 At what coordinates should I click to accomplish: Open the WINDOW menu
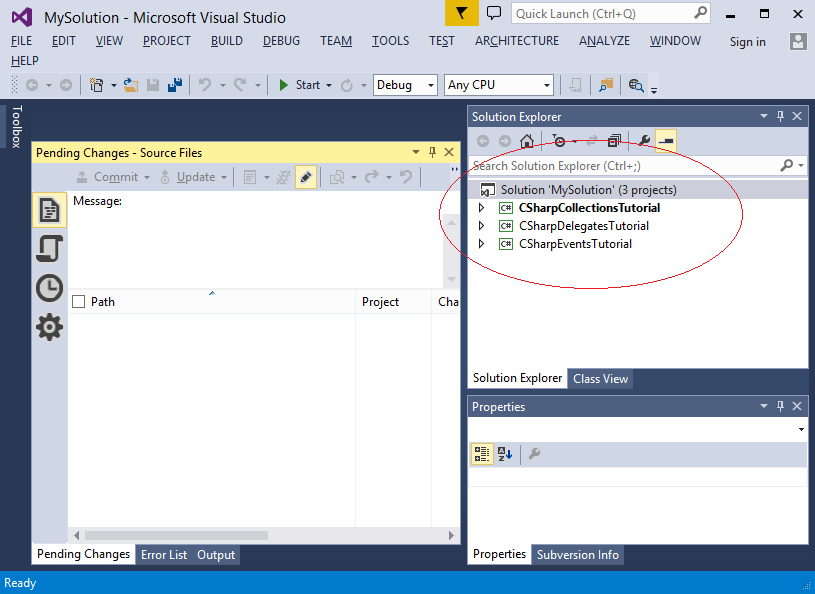675,41
